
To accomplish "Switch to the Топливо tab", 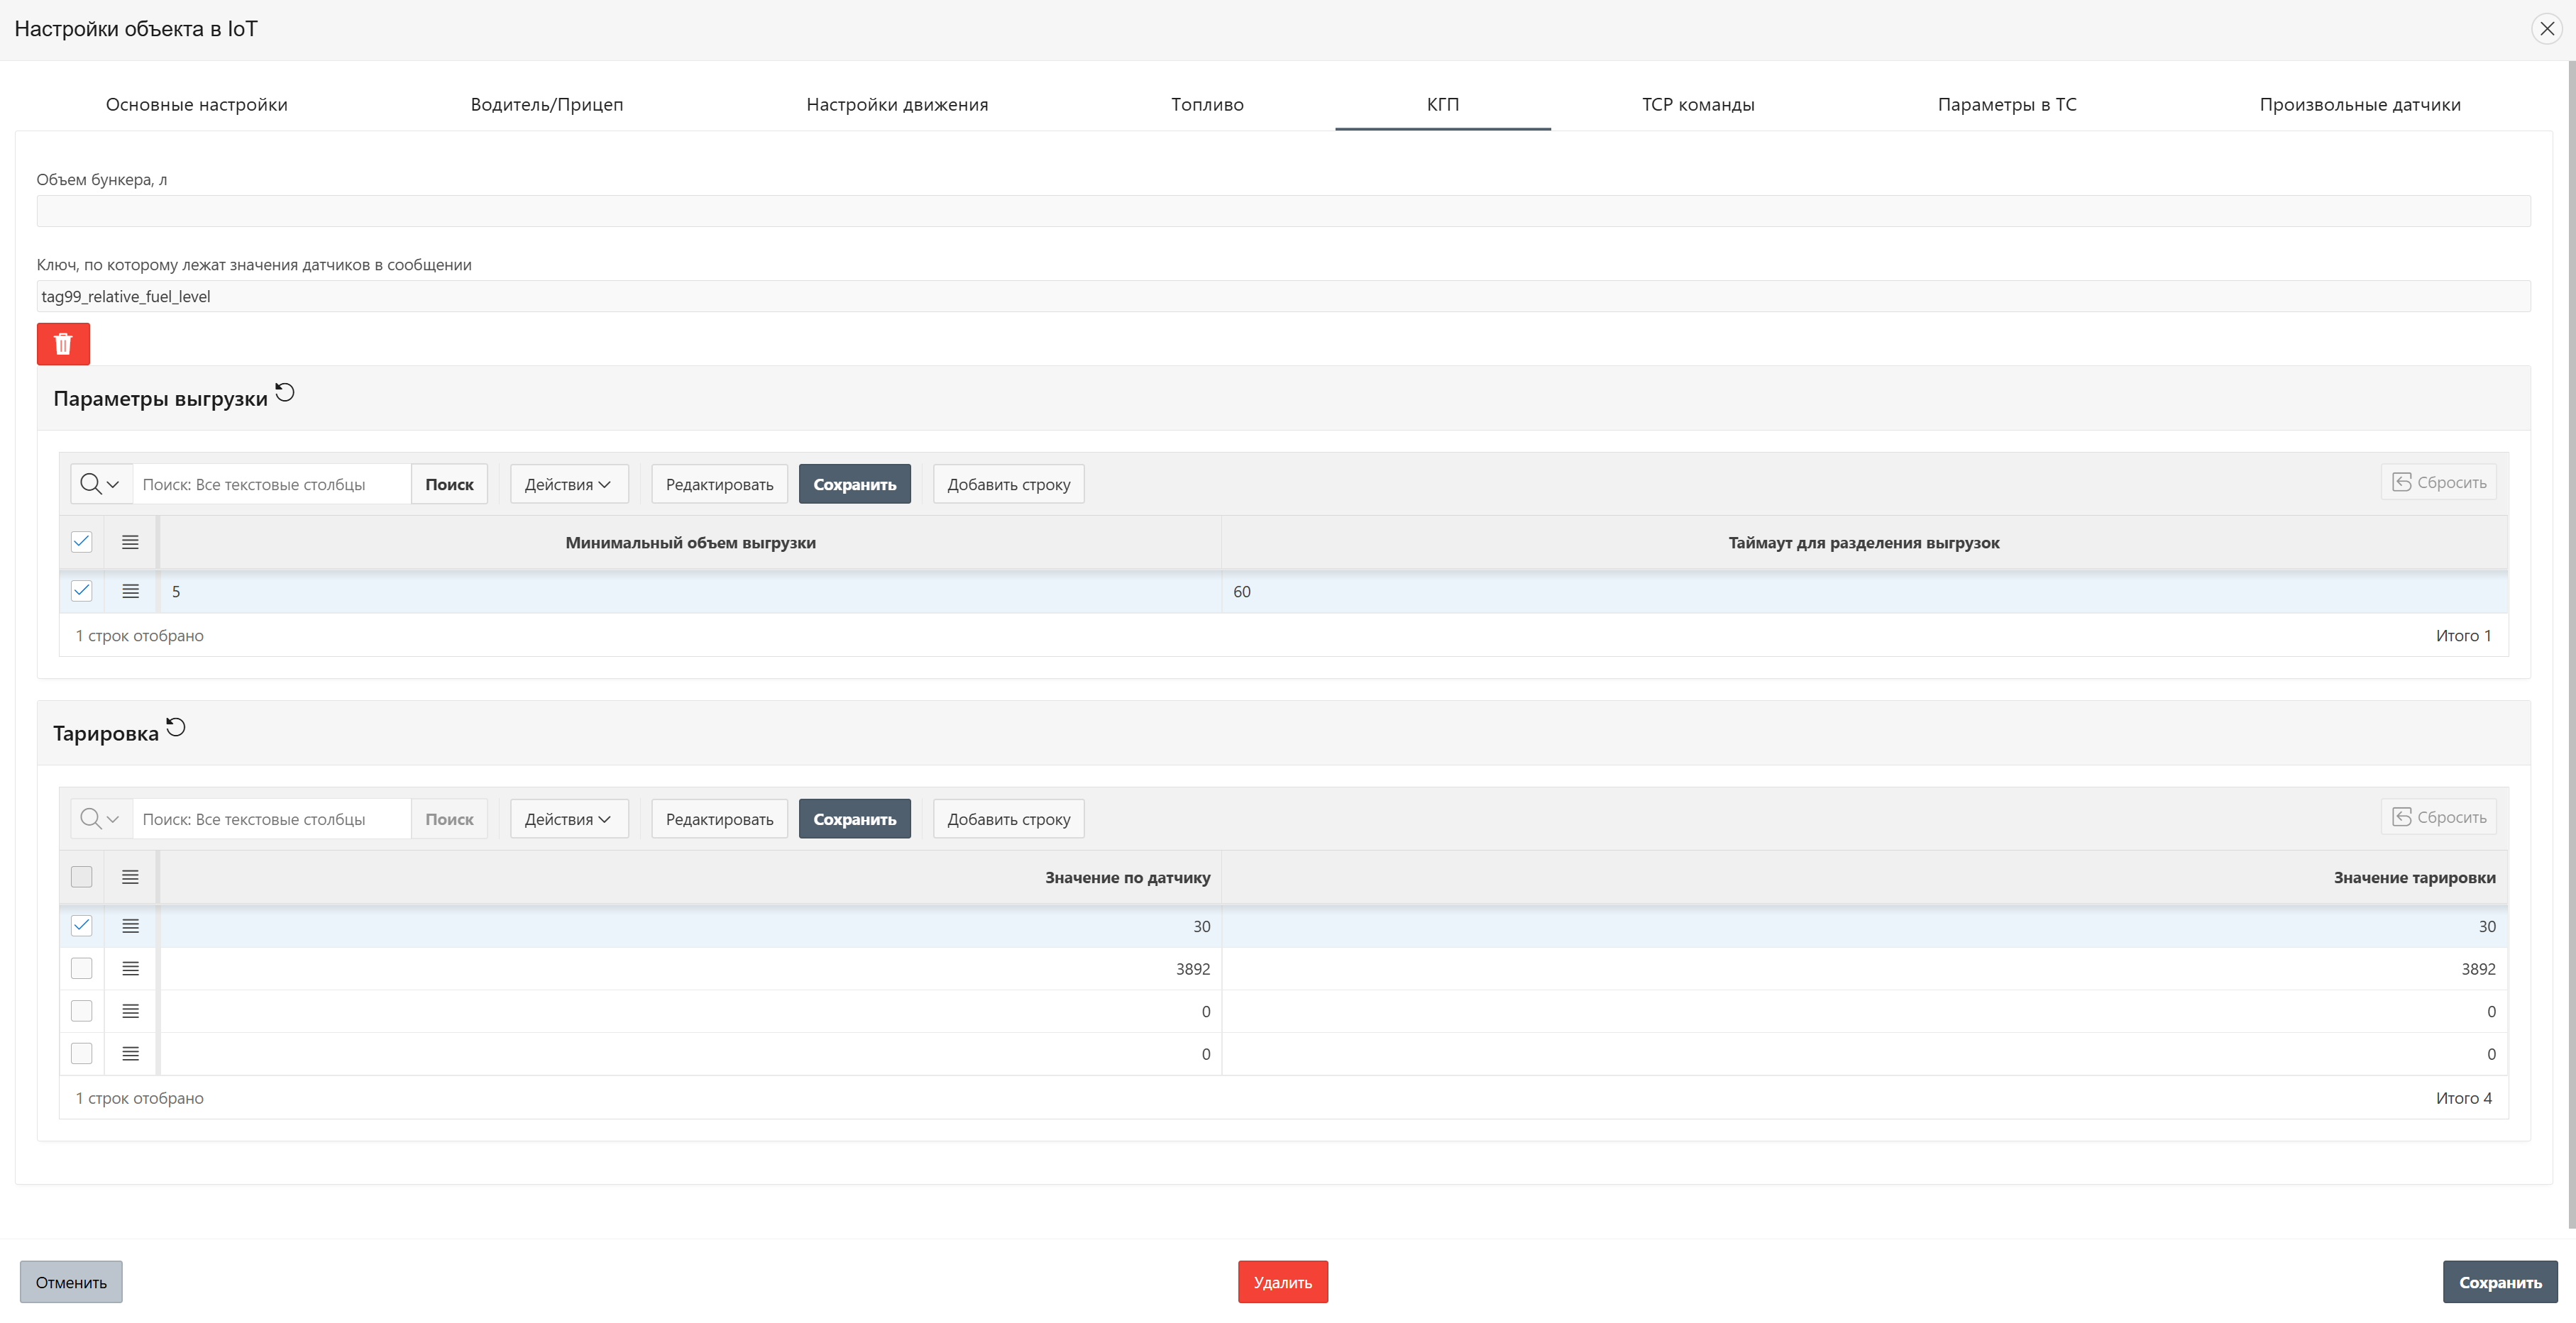I will click(x=1207, y=104).
